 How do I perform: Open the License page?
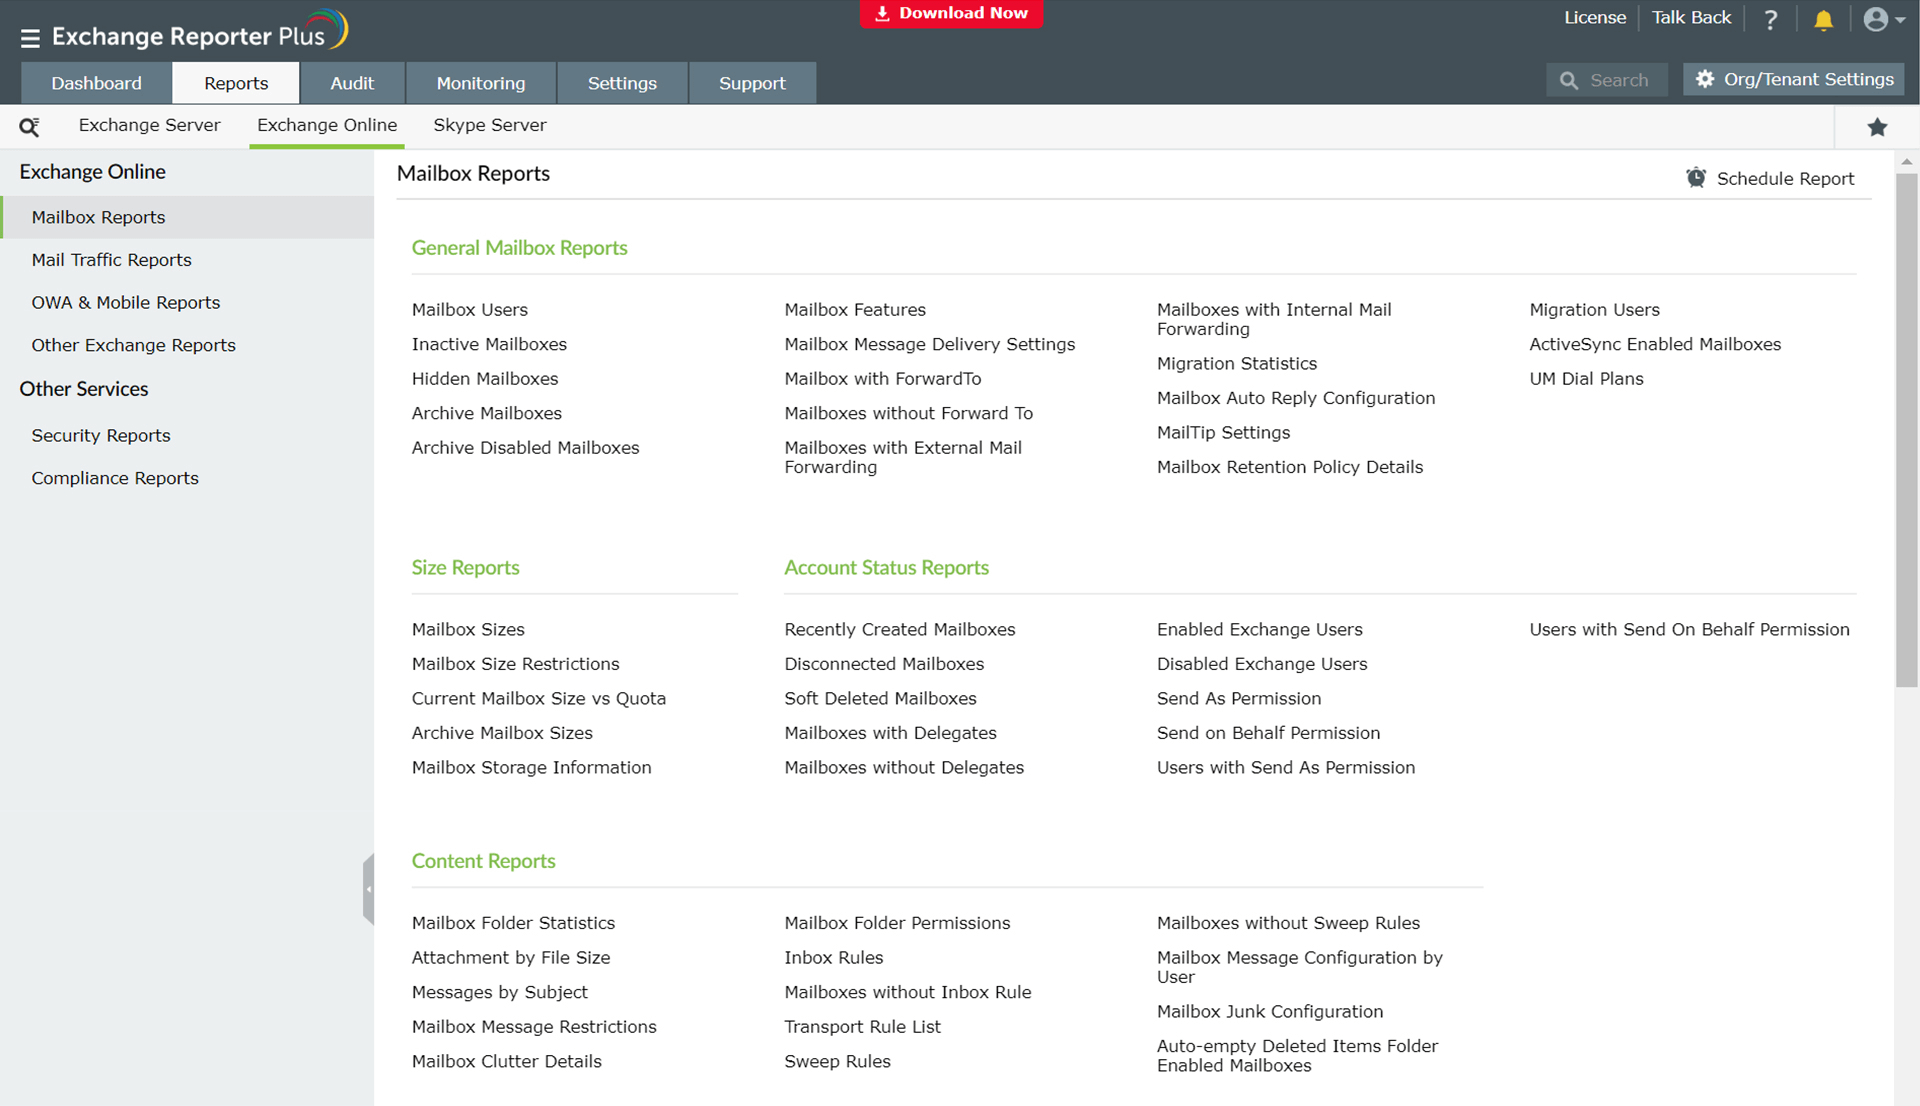tap(1595, 17)
